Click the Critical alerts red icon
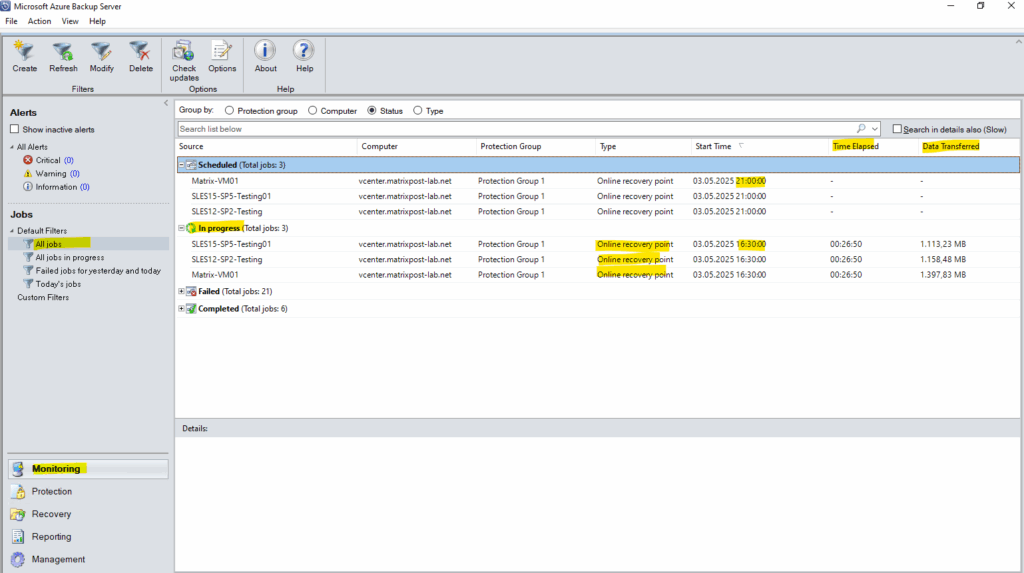Screen dimensions: 1024x573 point(27,160)
